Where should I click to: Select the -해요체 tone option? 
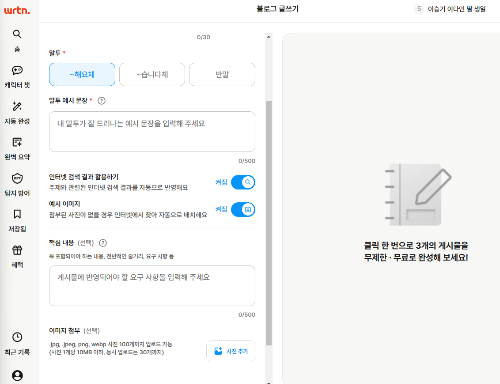(x=82, y=74)
